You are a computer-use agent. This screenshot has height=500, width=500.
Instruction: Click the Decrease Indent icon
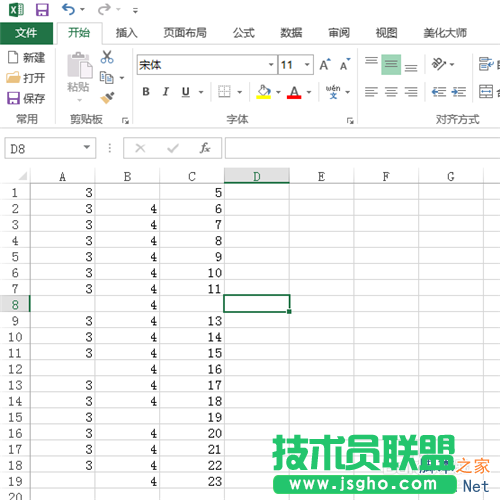point(439,92)
